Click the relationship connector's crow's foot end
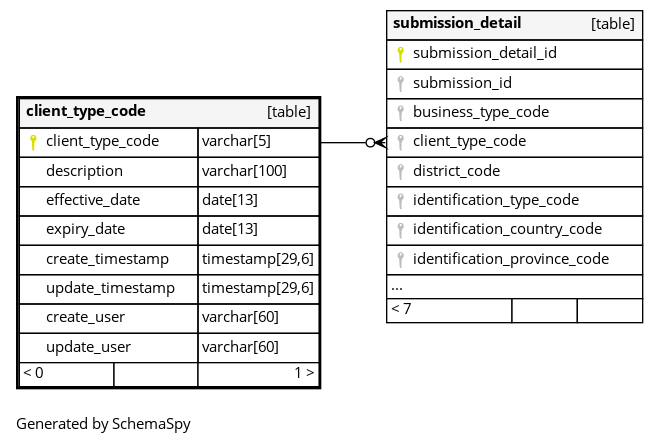This screenshot has height=444, width=659. click(x=377, y=143)
